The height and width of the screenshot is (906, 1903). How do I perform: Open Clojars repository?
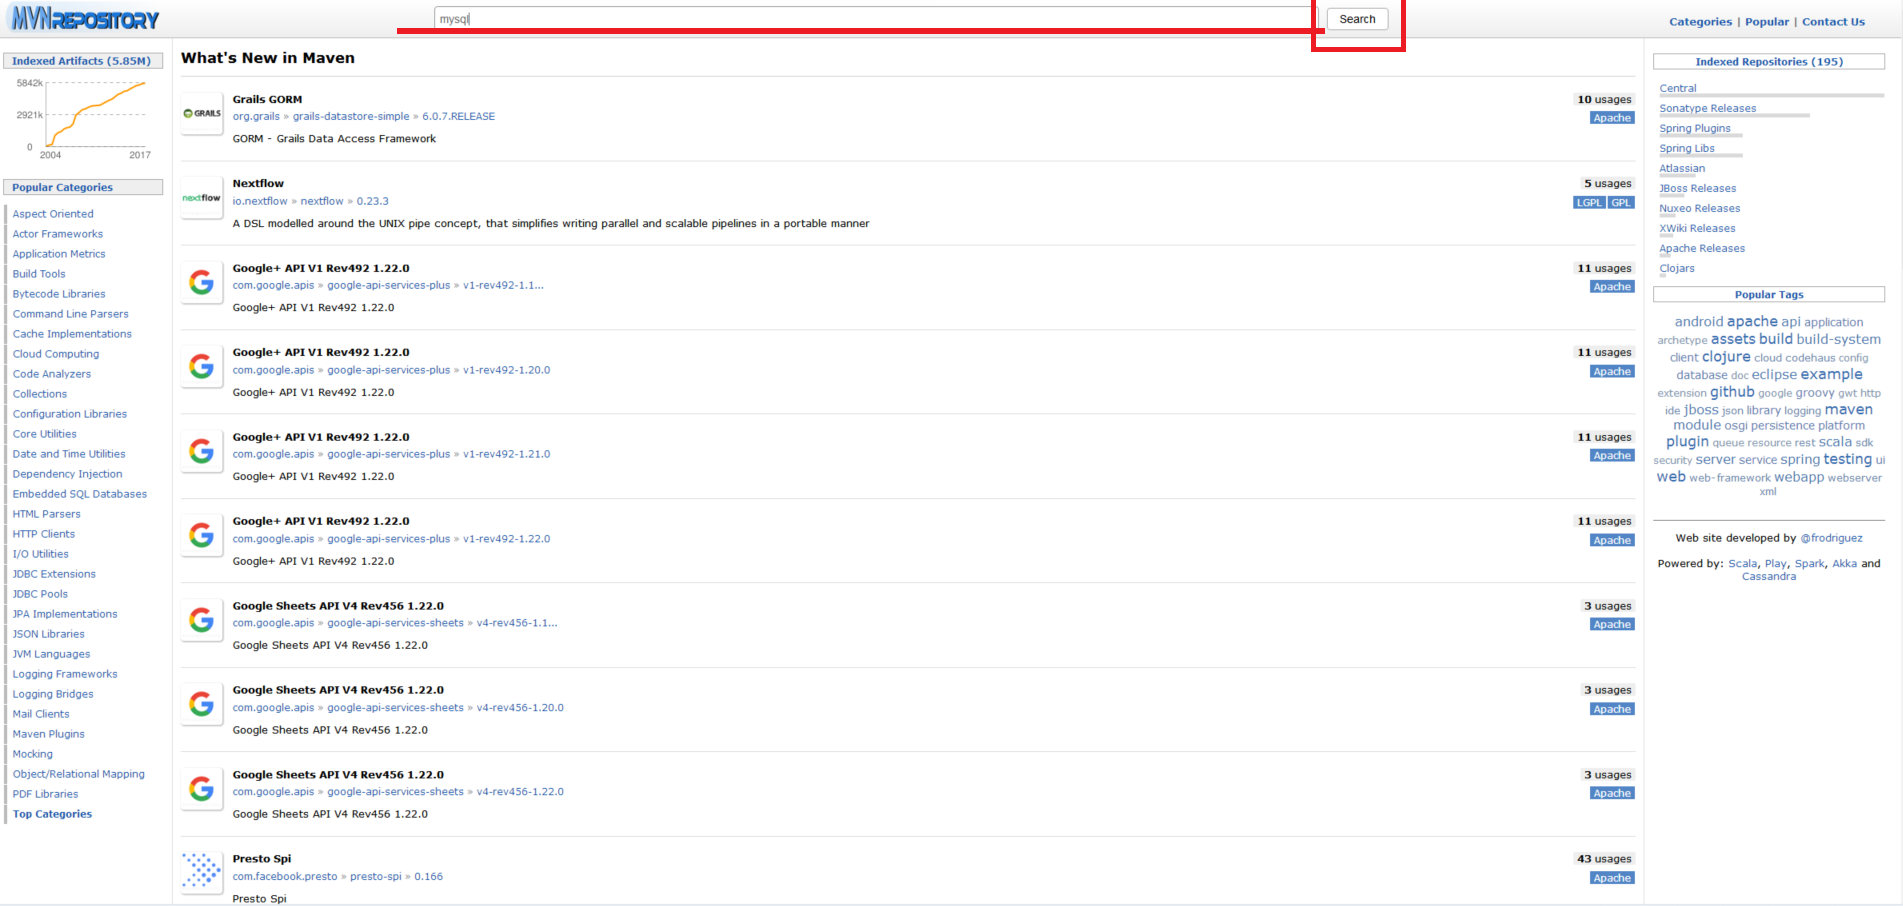[x=1677, y=269]
